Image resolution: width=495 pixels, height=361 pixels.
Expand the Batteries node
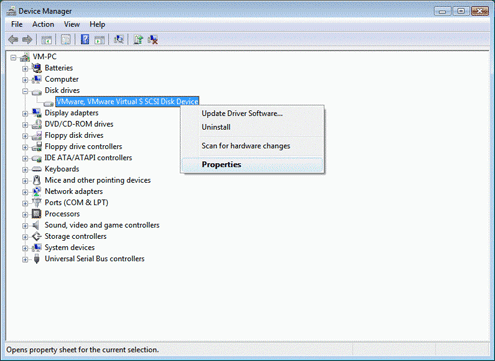25,69
